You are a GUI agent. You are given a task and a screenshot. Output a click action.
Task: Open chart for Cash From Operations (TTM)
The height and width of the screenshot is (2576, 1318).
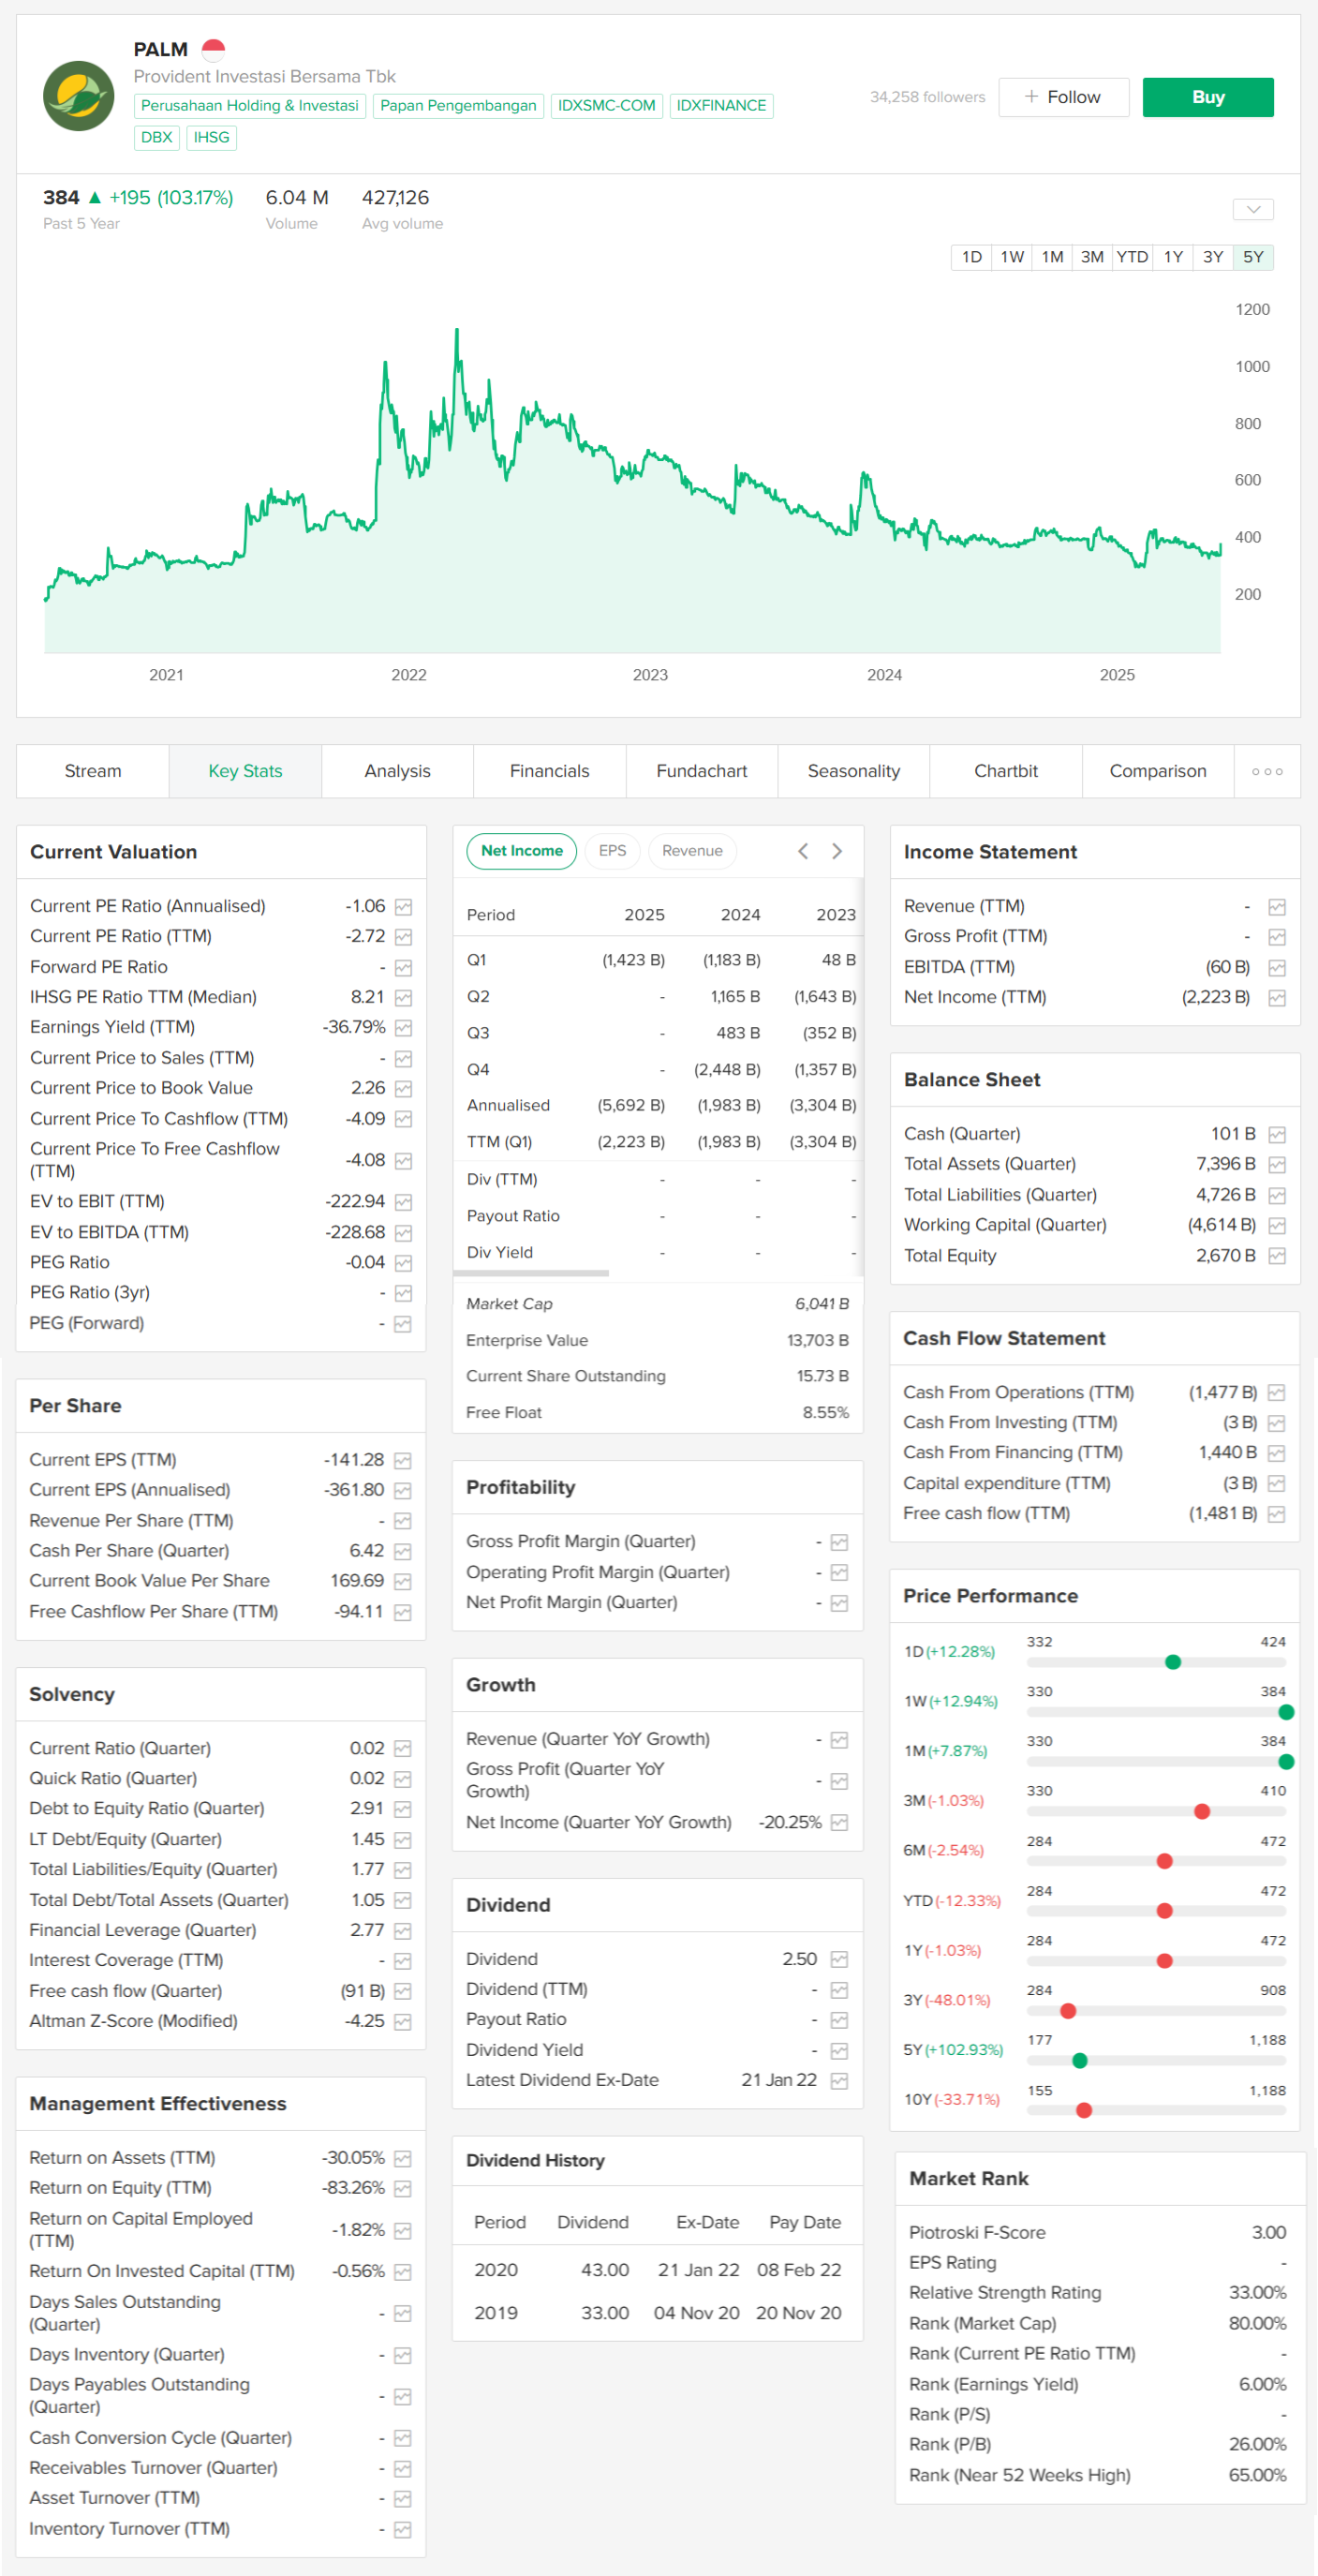1277,1393
